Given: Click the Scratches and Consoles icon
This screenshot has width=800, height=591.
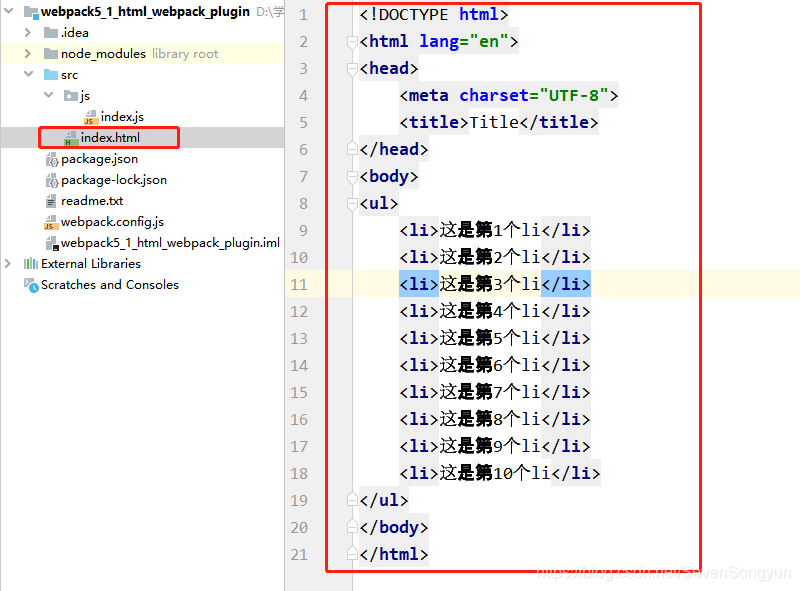Looking at the screenshot, I should (31, 285).
